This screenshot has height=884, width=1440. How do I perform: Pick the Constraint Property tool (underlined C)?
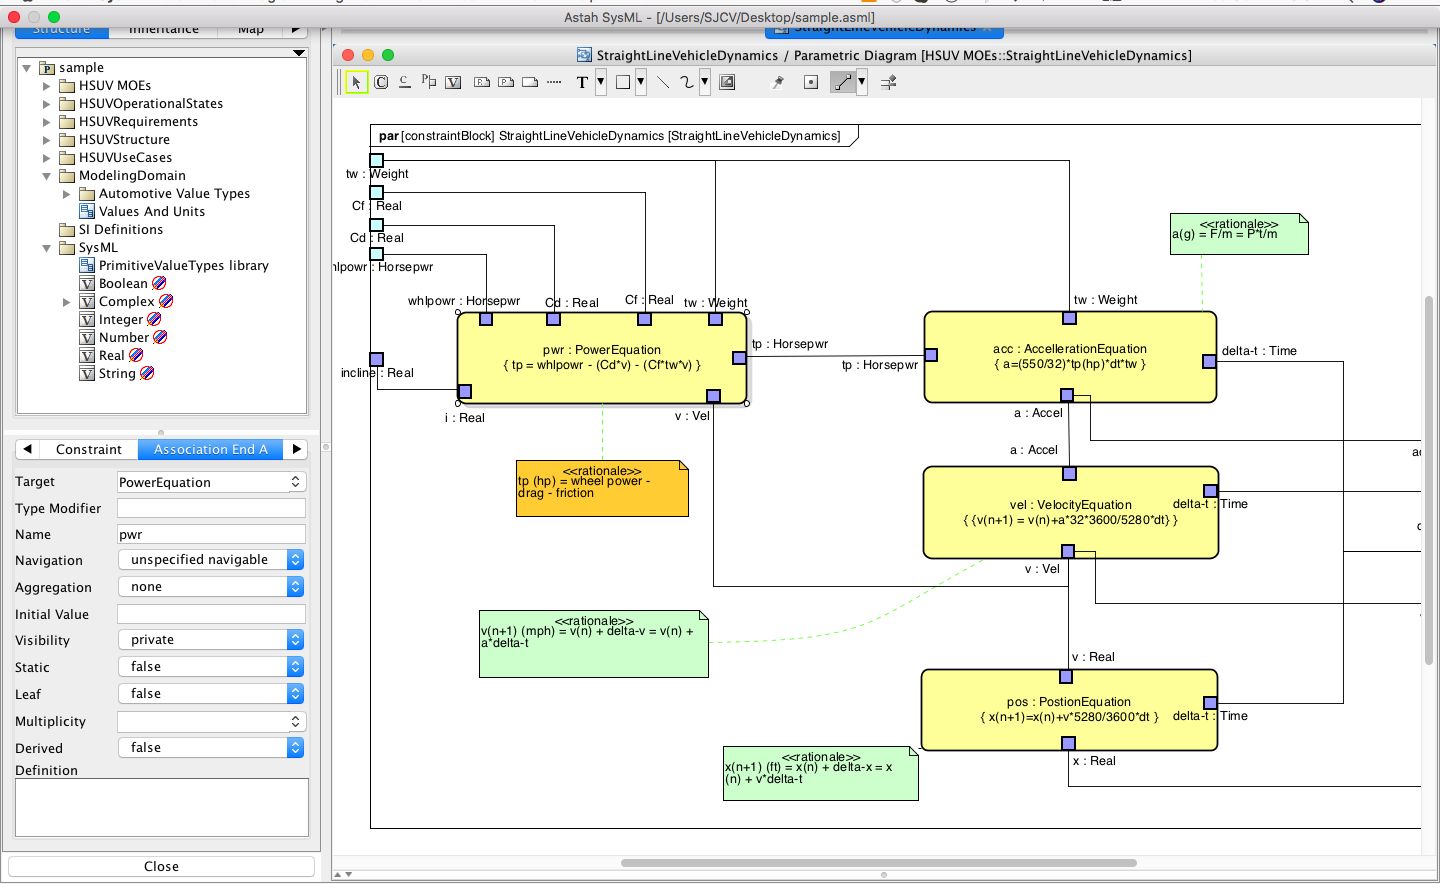click(405, 82)
